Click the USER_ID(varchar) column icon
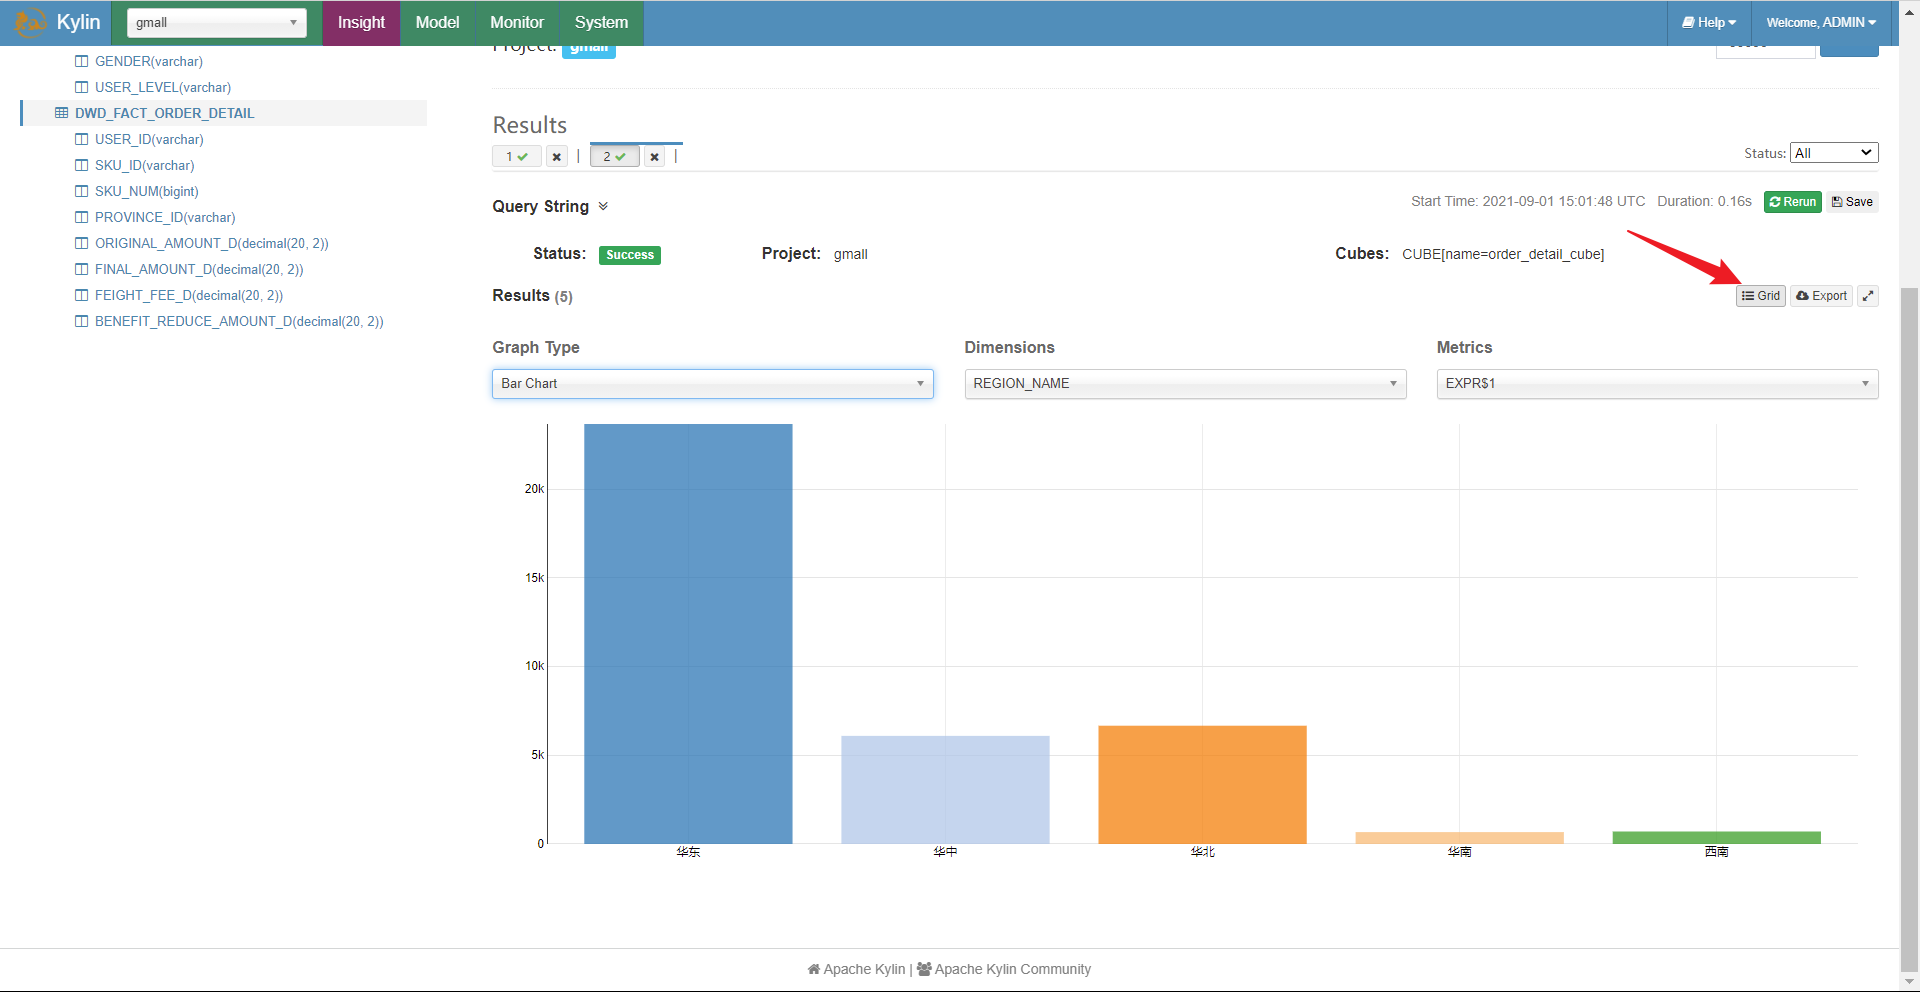The width and height of the screenshot is (1920, 992). coord(82,139)
